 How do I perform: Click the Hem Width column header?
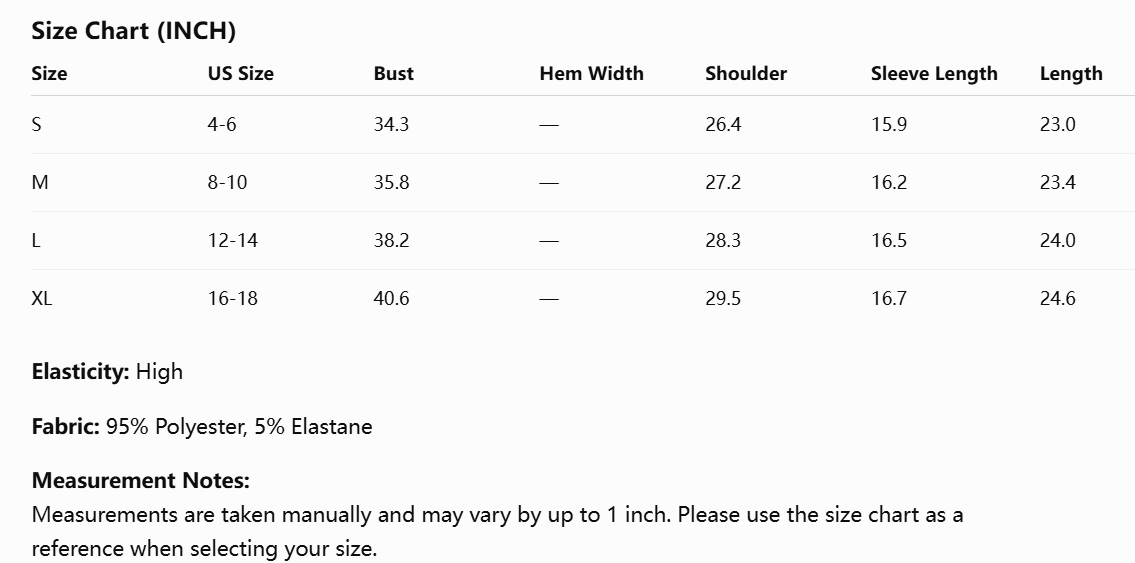(591, 74)
